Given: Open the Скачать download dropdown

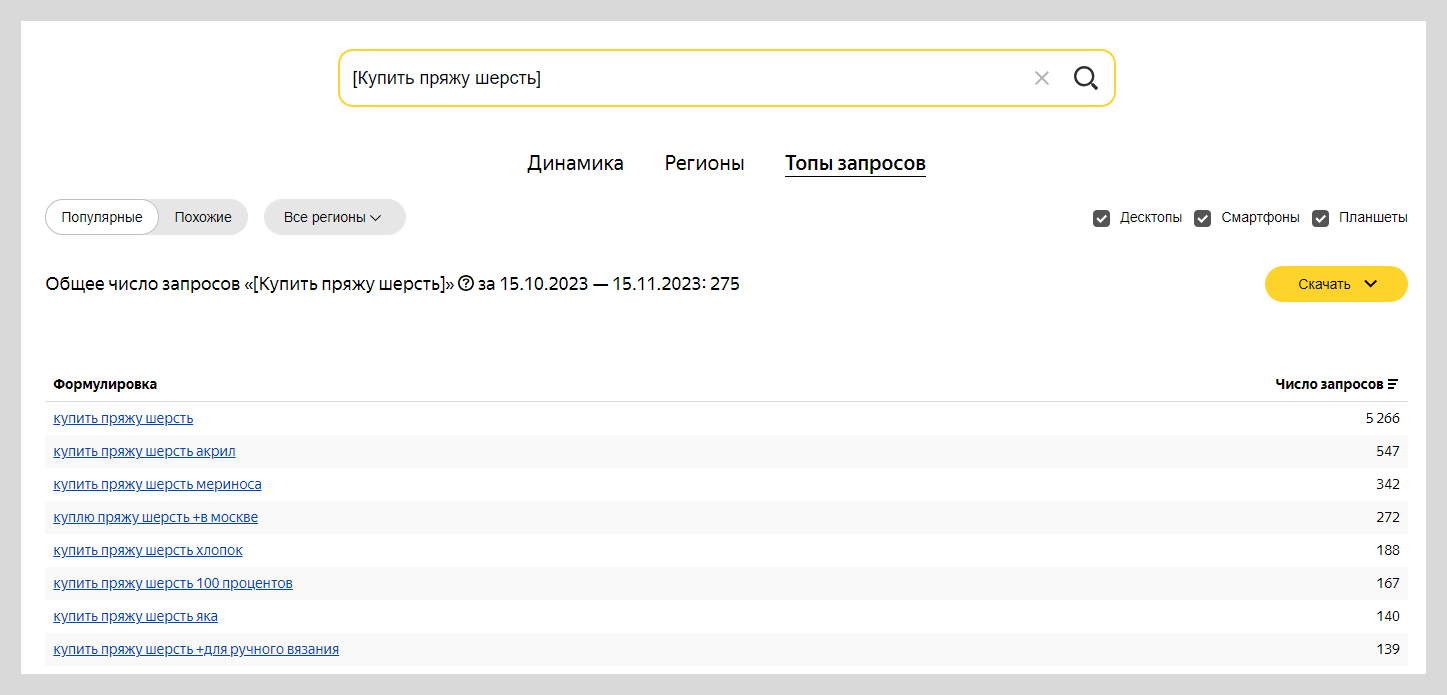Looking at the screenshot, I should coord(1336,284).
